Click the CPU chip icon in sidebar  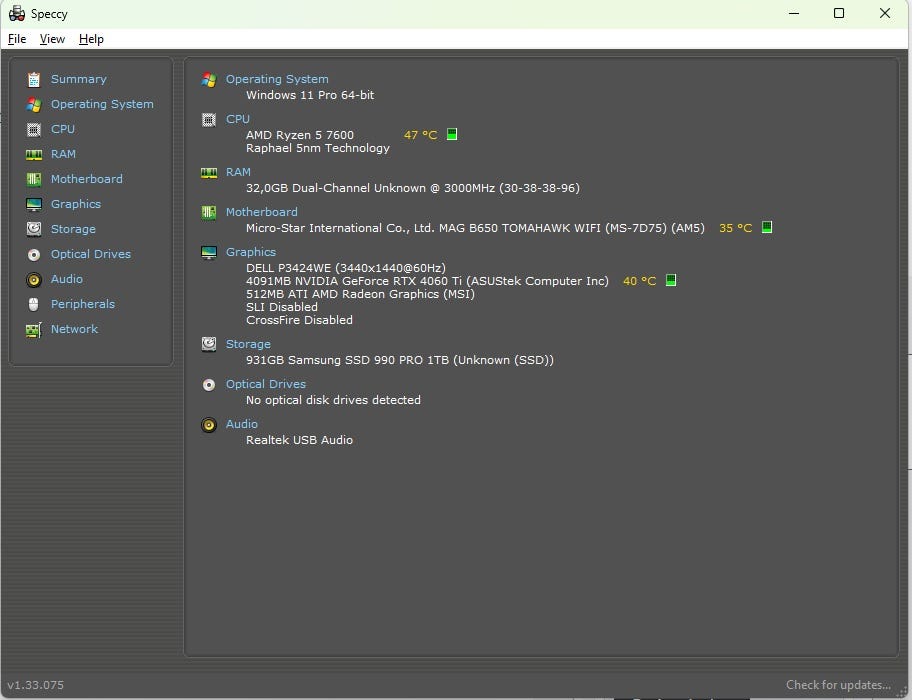click(x=34, y=129)
